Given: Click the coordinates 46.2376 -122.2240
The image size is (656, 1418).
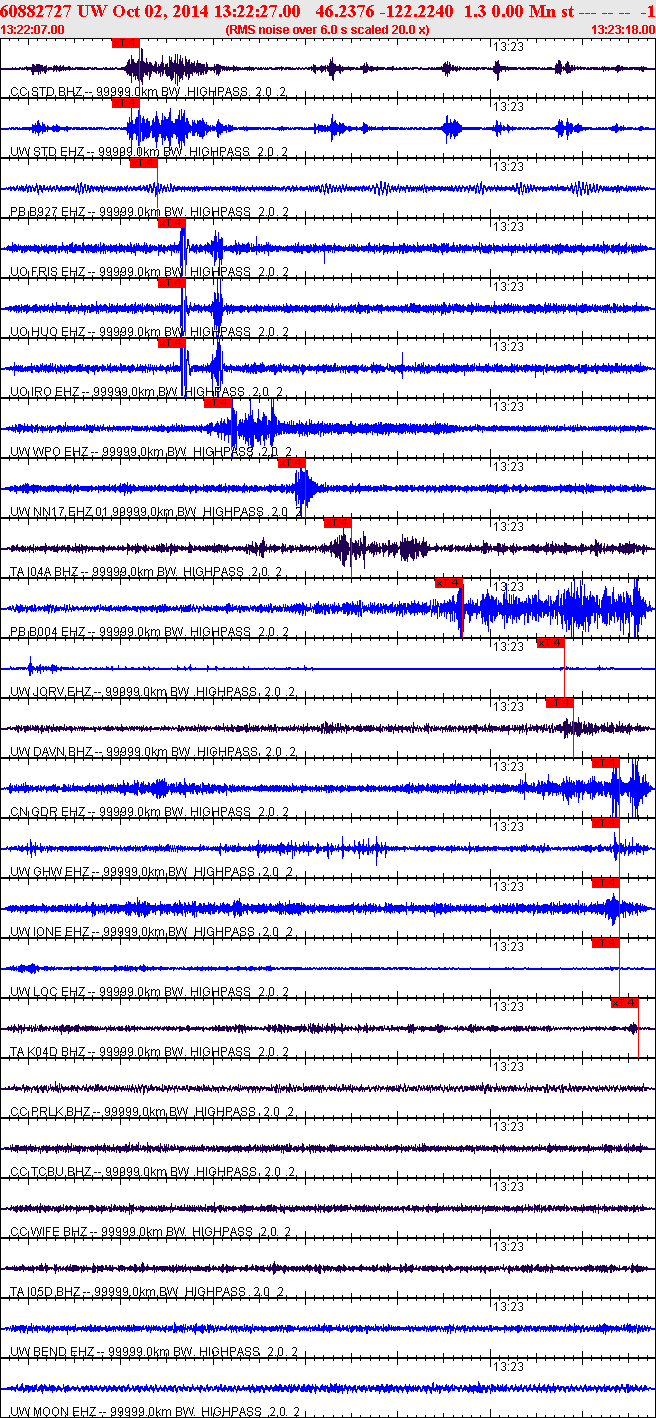Looking at the screenshot, I should click(x=383, y=10).
